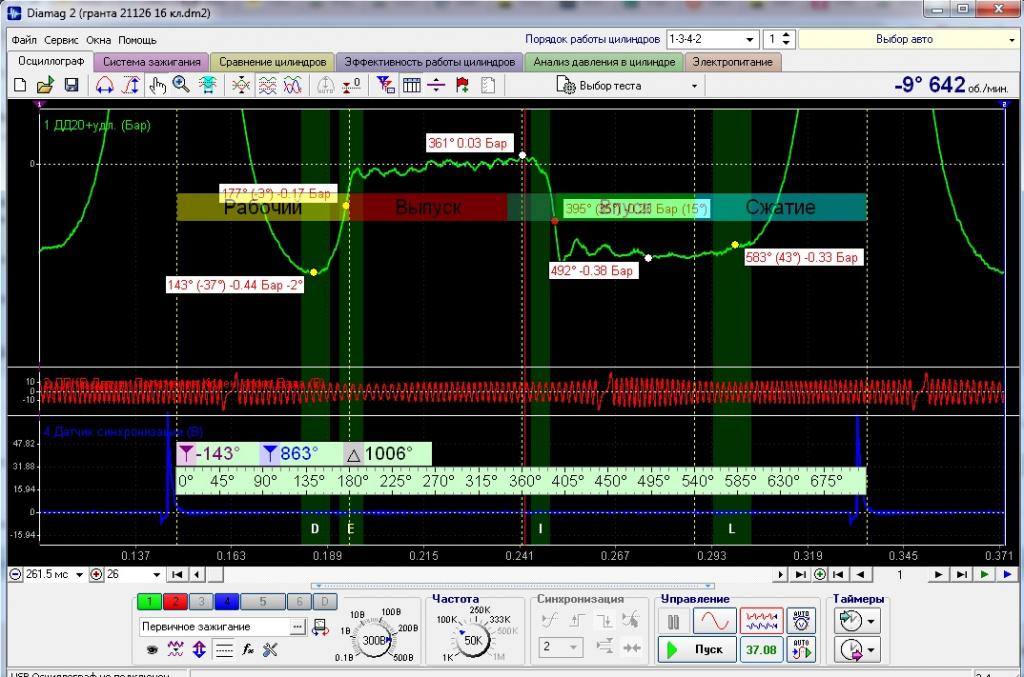Viewport: 1024px width, 677px height.
Task: Toggle channel 5 button
Action: (x=263, y=601)
